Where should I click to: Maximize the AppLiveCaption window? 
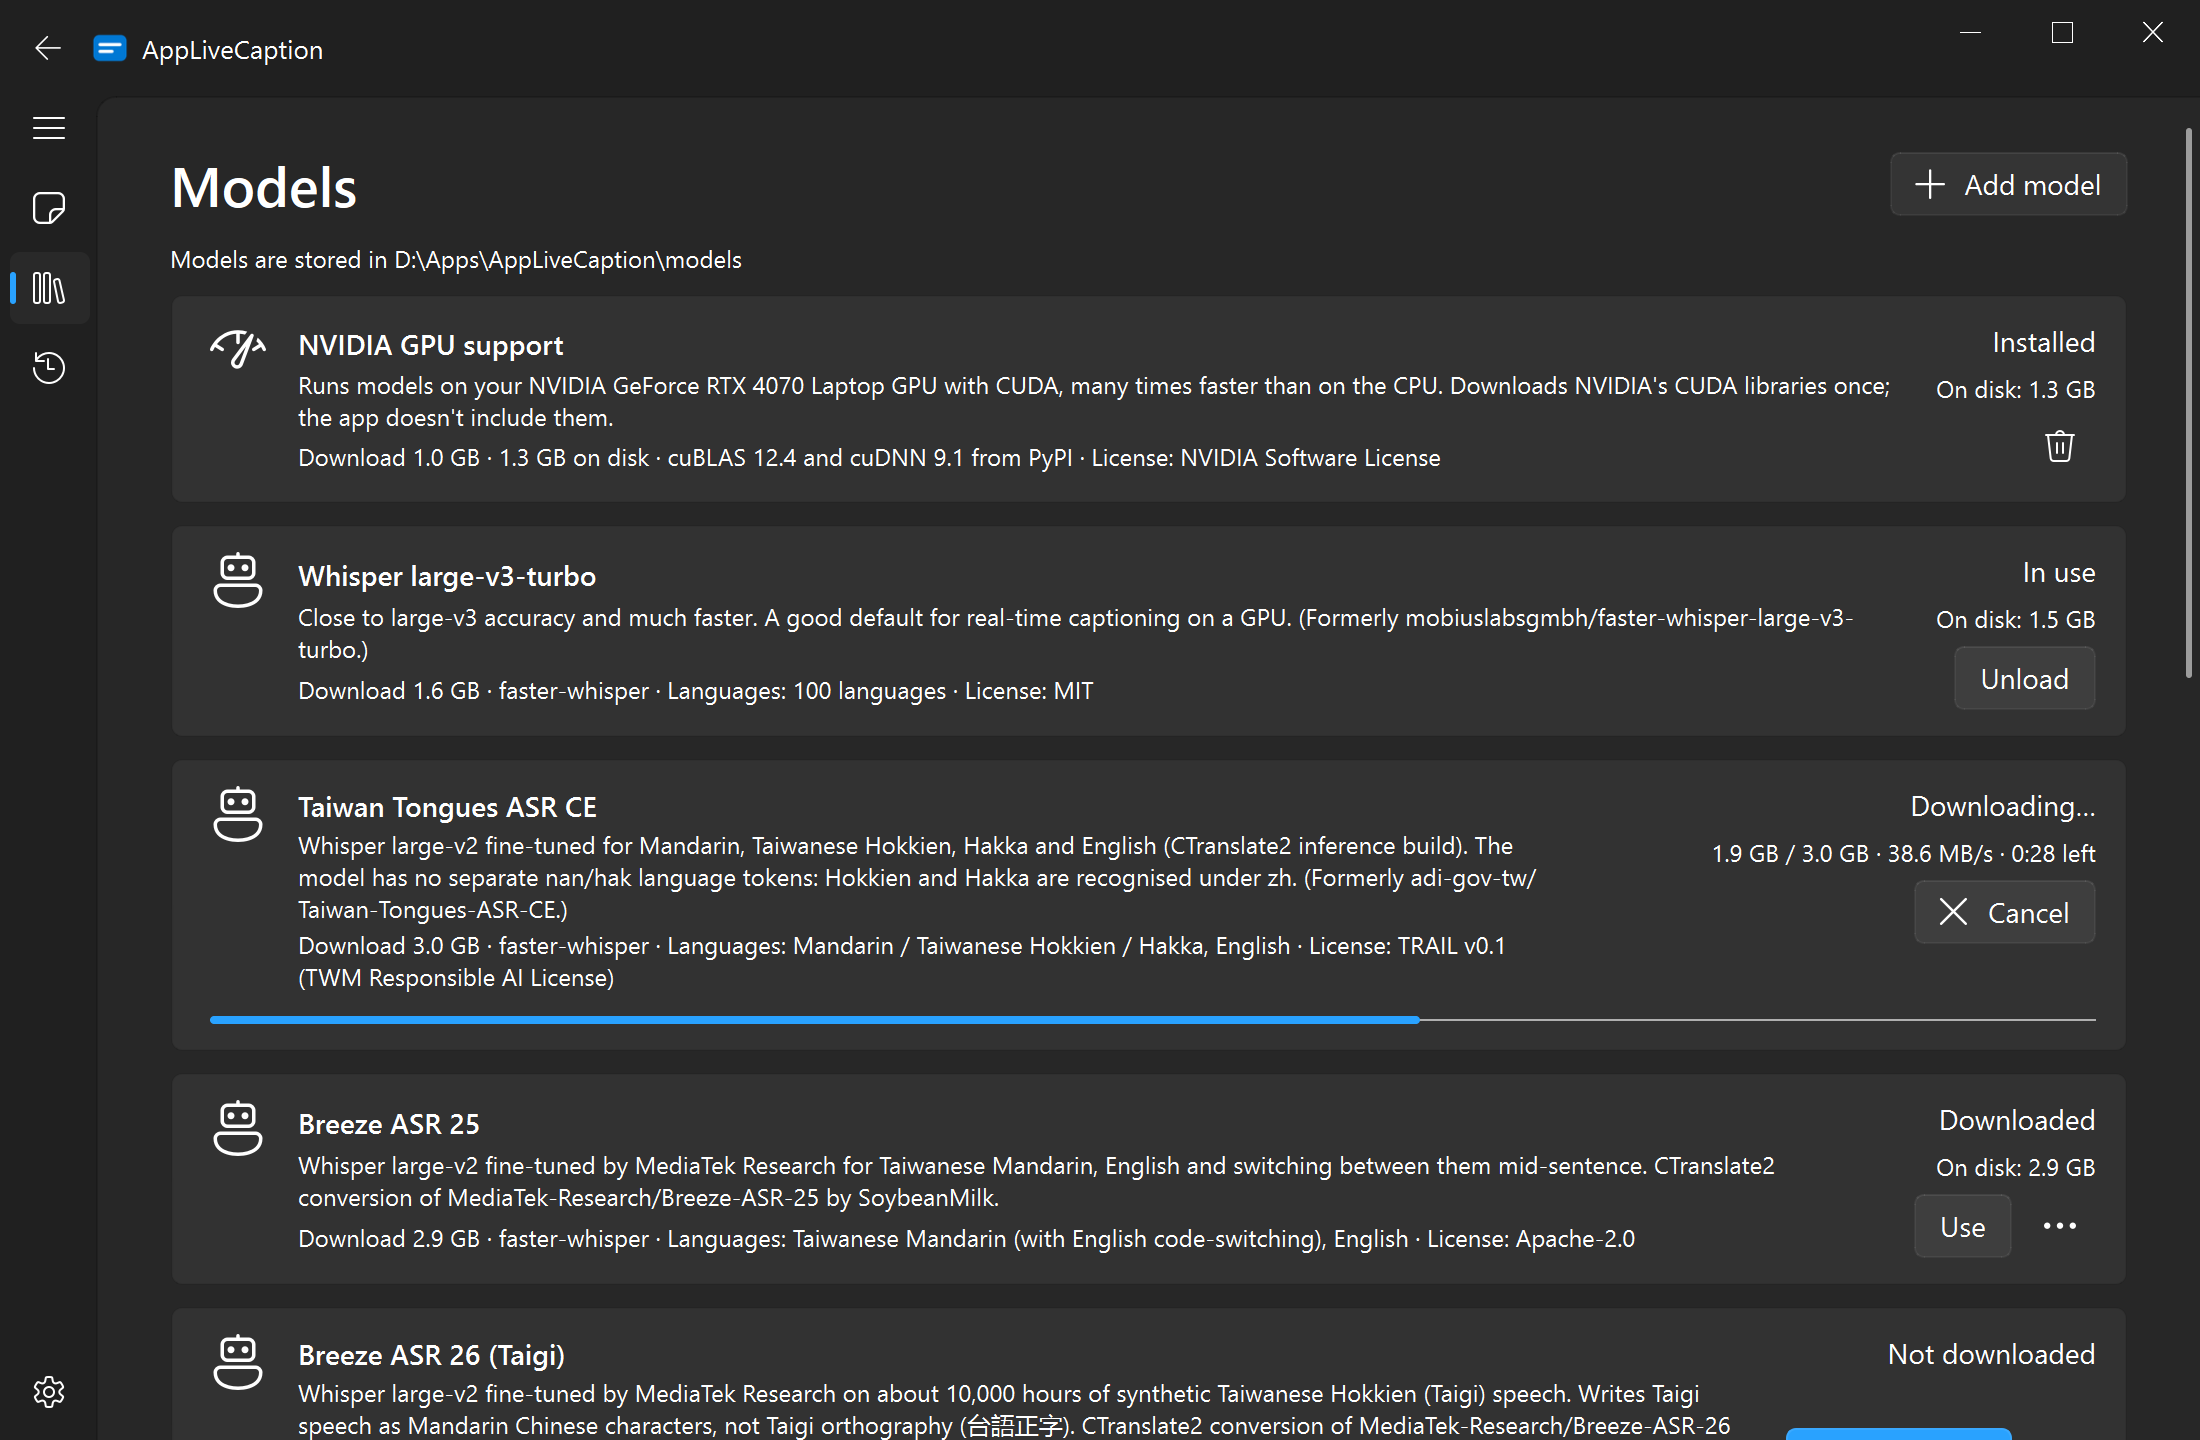(x=2062, y=33)
